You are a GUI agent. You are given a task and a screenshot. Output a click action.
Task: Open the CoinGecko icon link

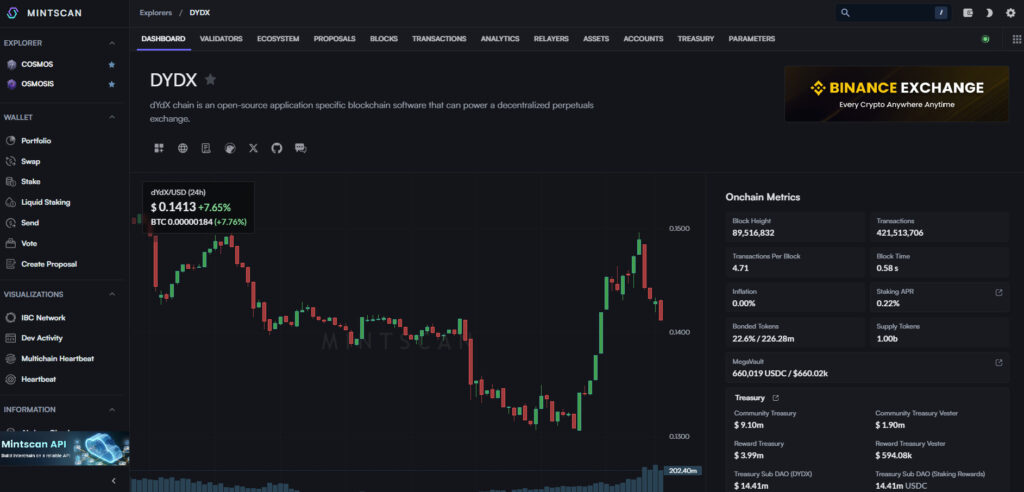pyautogui.click(x=230, y=148)
